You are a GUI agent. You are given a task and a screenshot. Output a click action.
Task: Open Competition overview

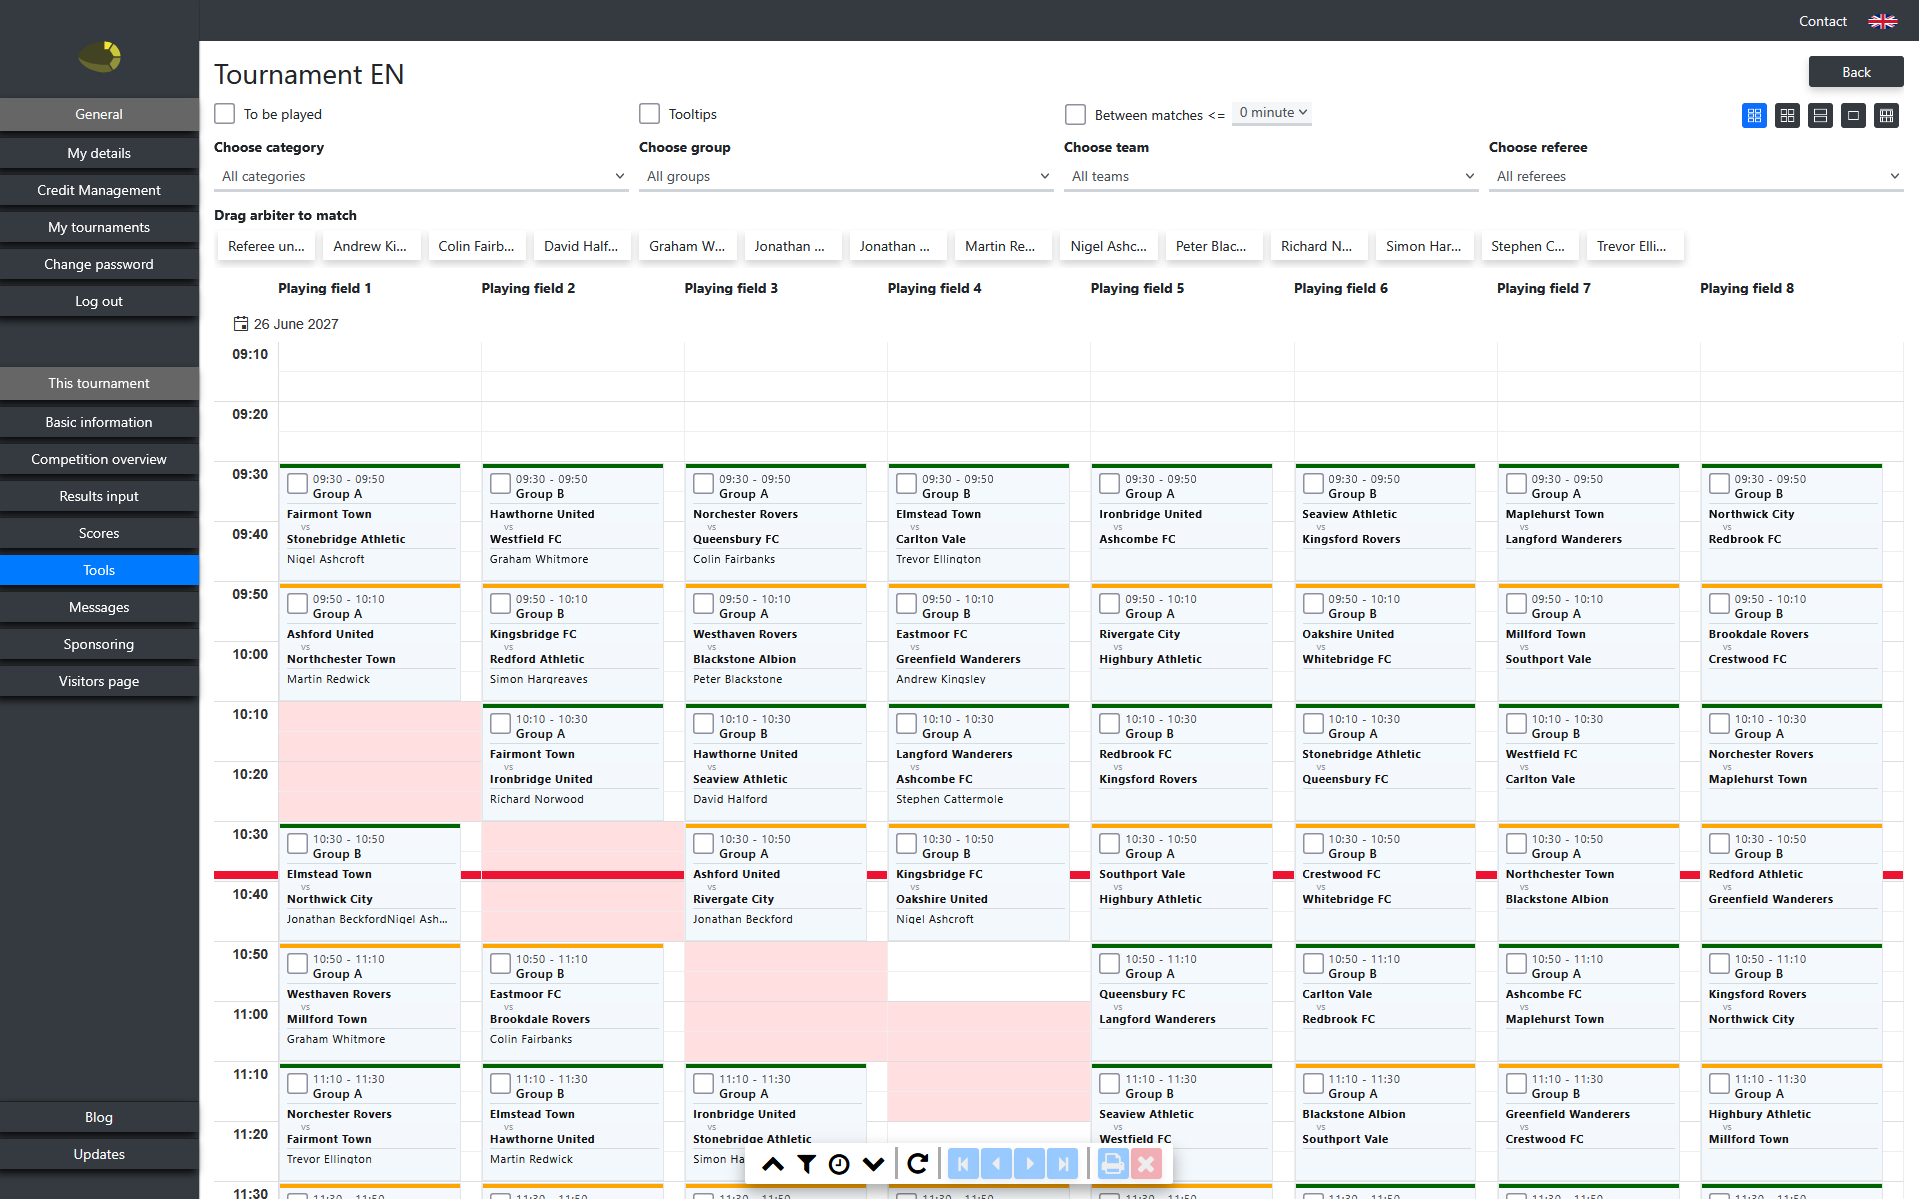[99, 459]
